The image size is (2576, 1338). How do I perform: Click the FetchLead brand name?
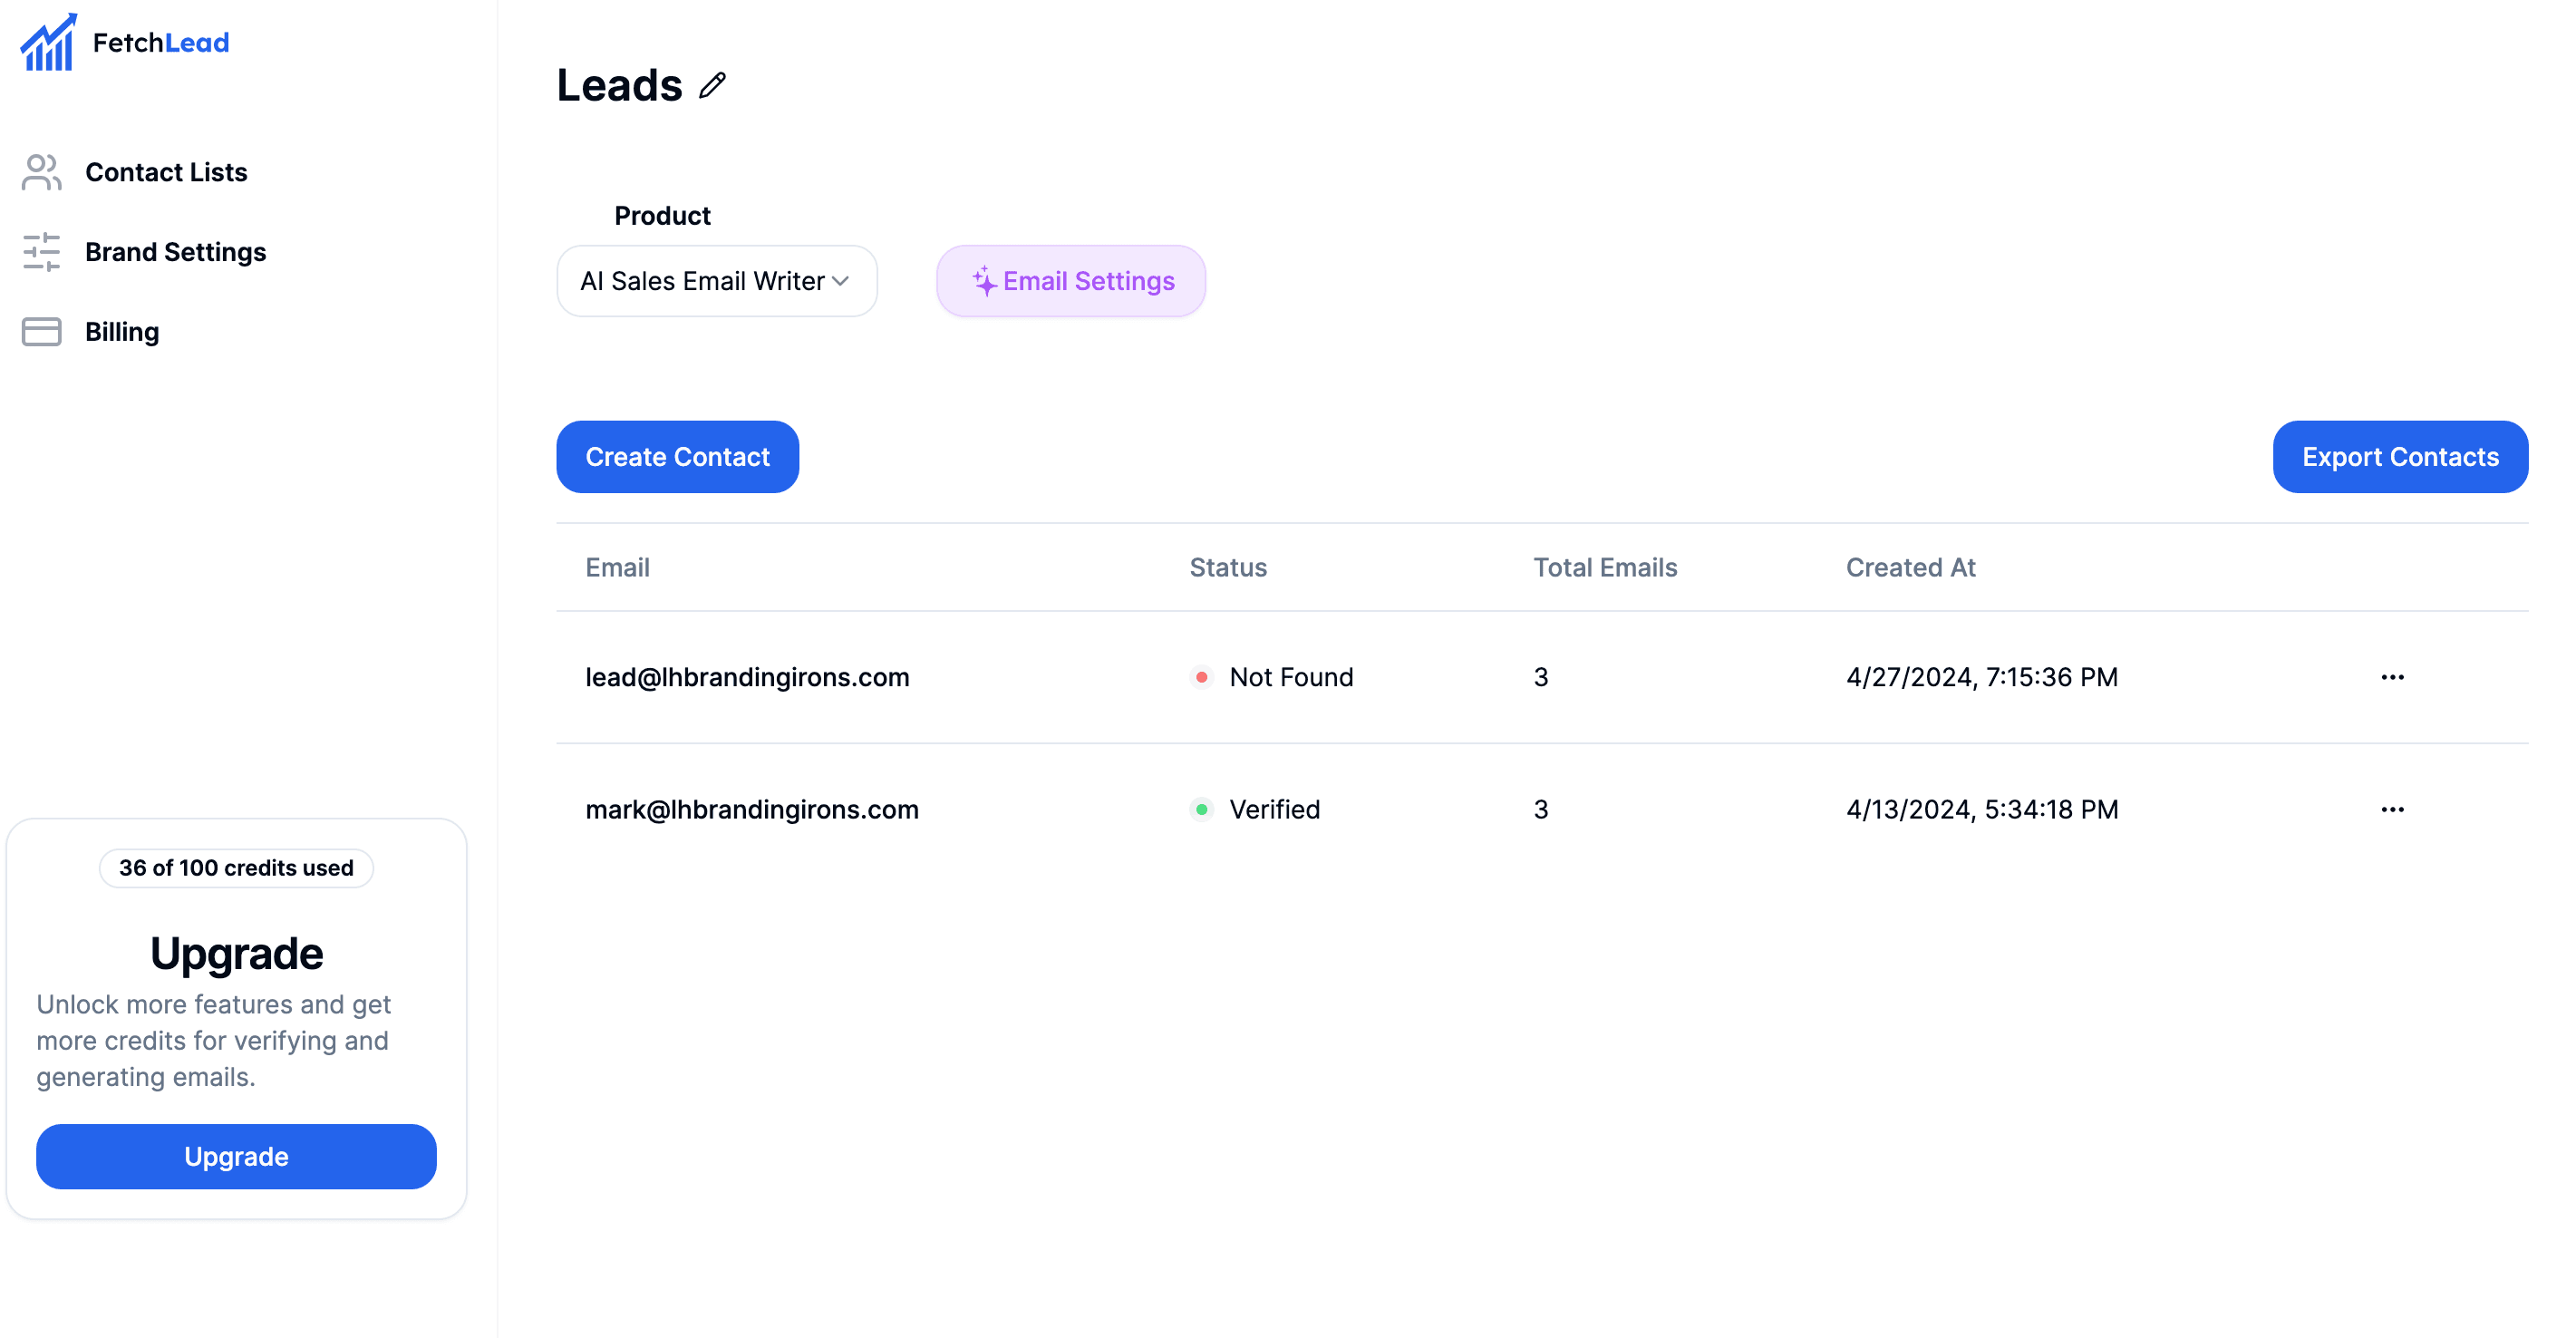click(161, 42)
